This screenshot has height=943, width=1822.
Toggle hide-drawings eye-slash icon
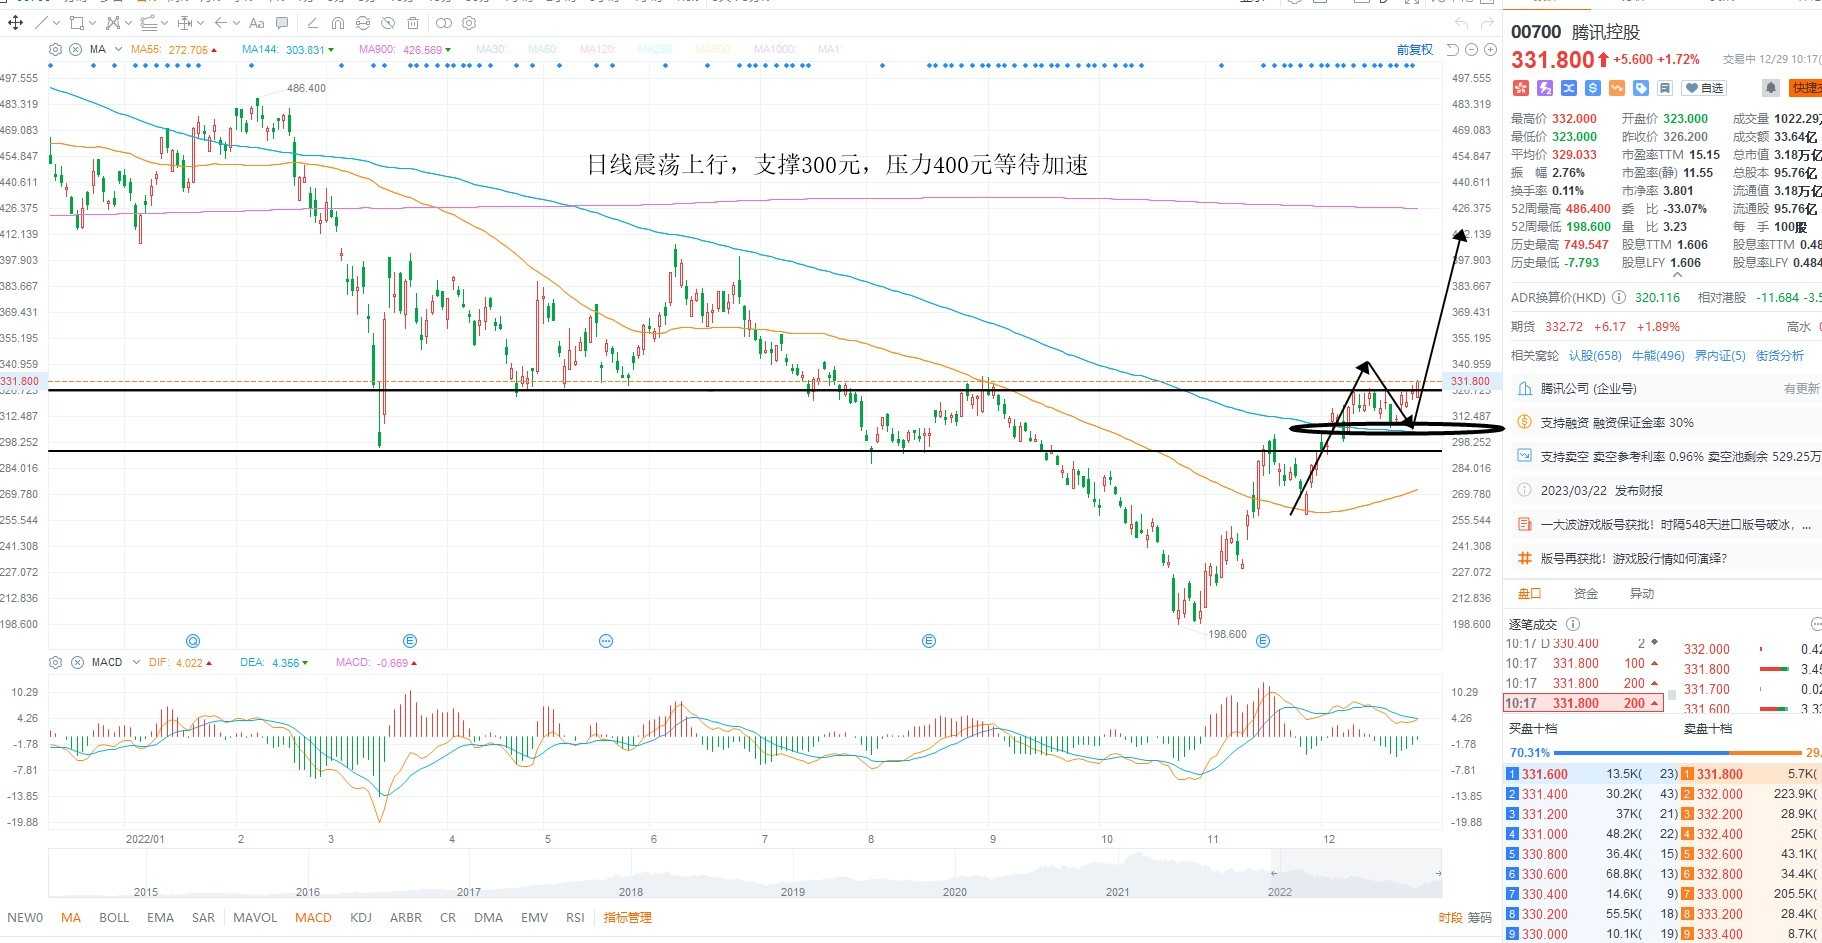[x=388, y=23]
